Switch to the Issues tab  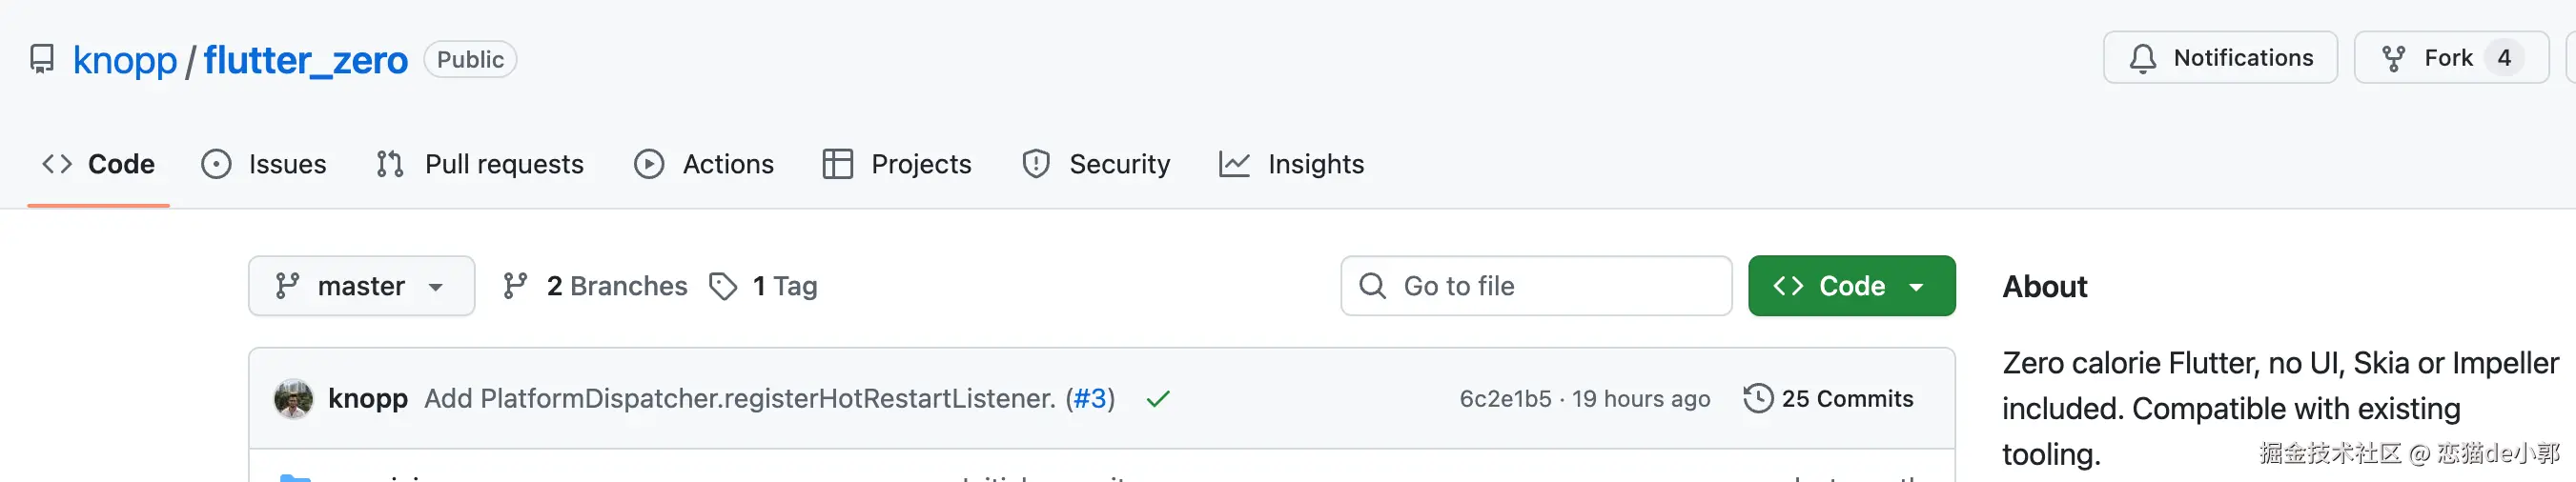tap(264, 164)
